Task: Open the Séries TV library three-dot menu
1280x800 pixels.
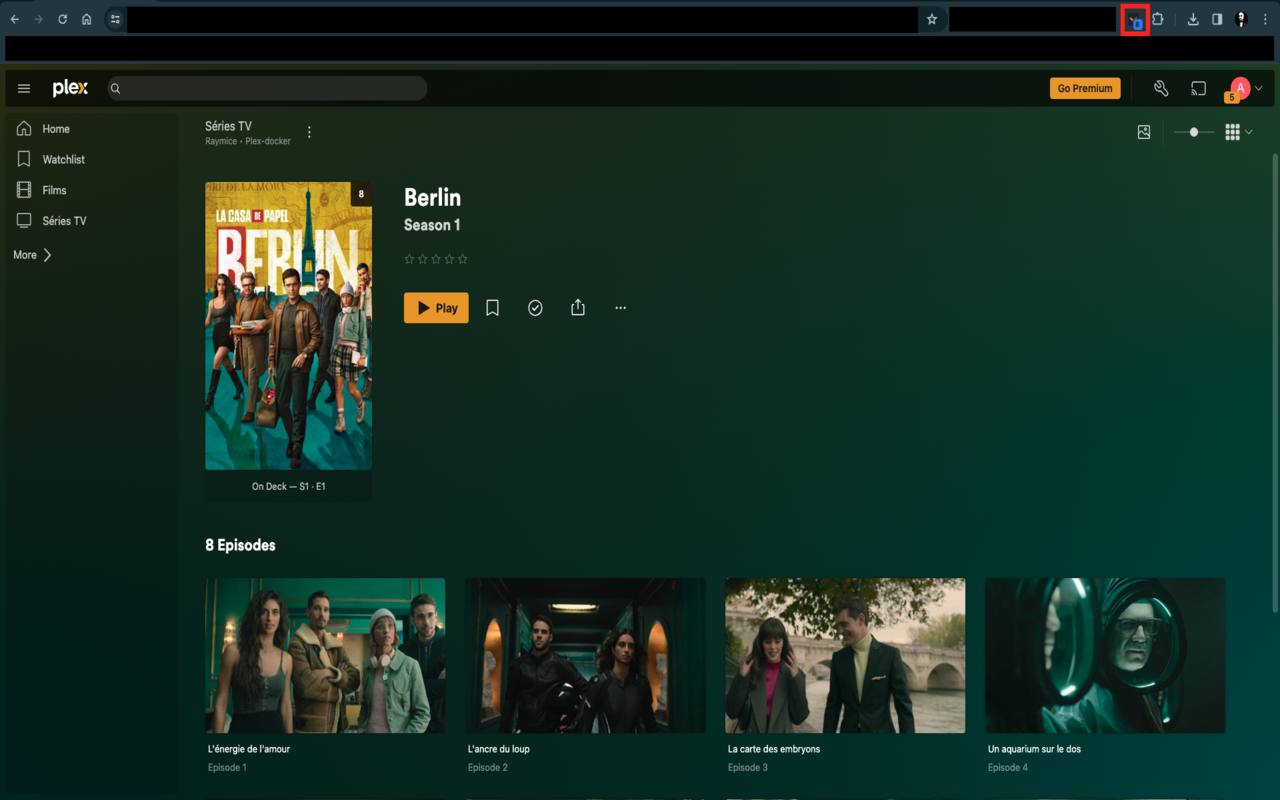Action: tap(309, 132)
